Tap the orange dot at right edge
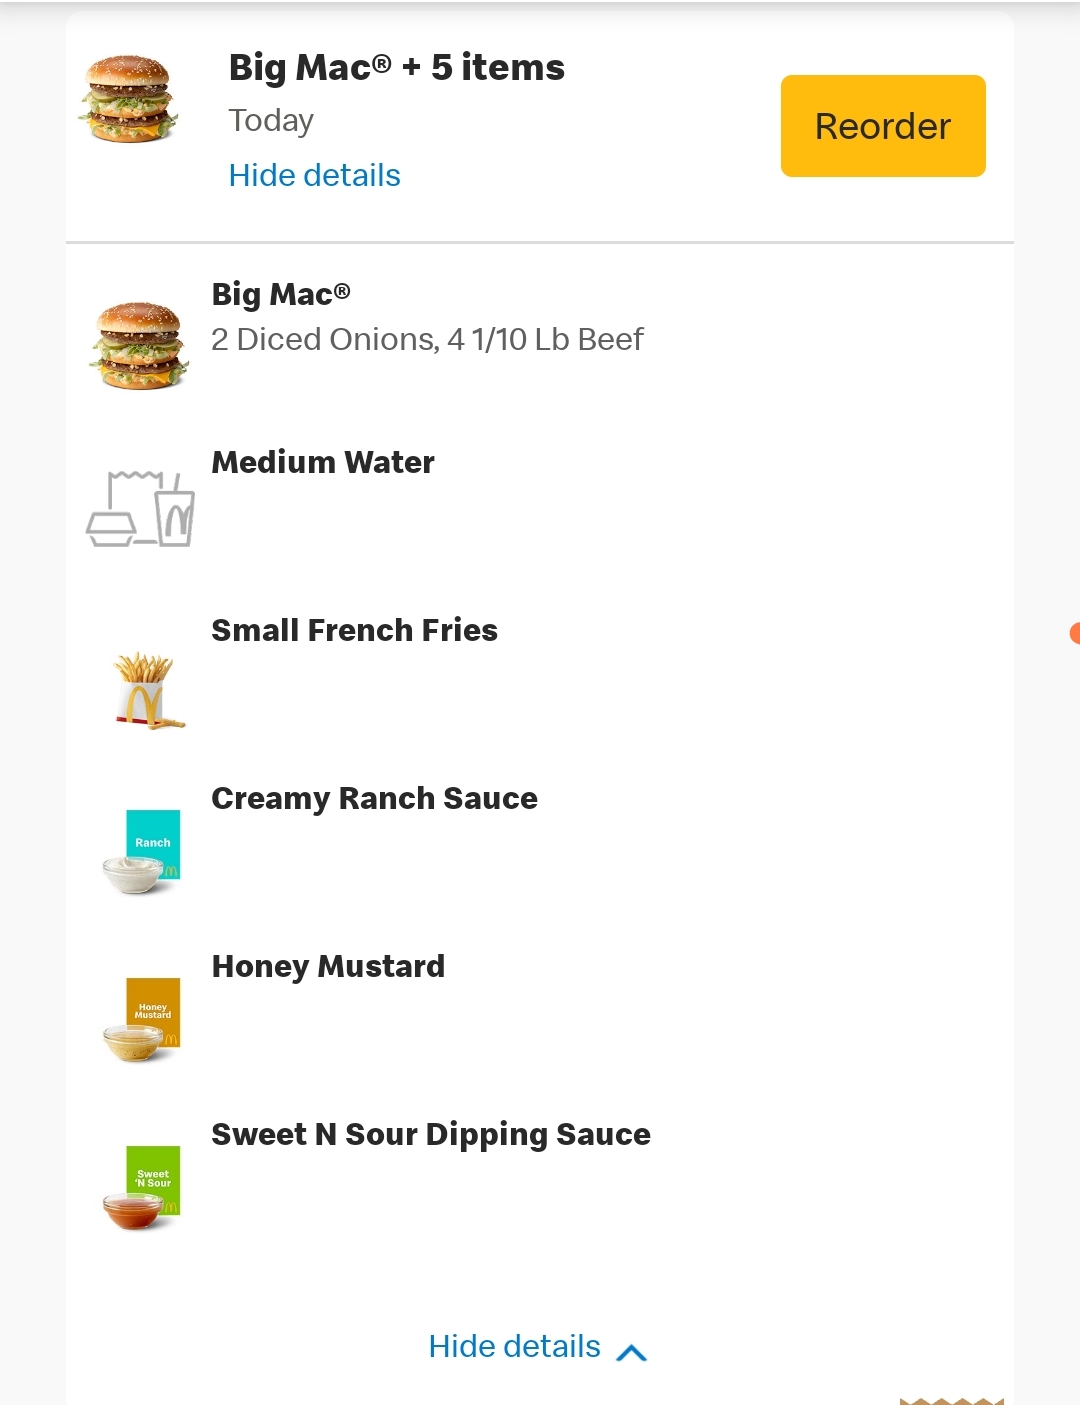This screenshot has height=1405, width=1080. tap(1075, 633)
